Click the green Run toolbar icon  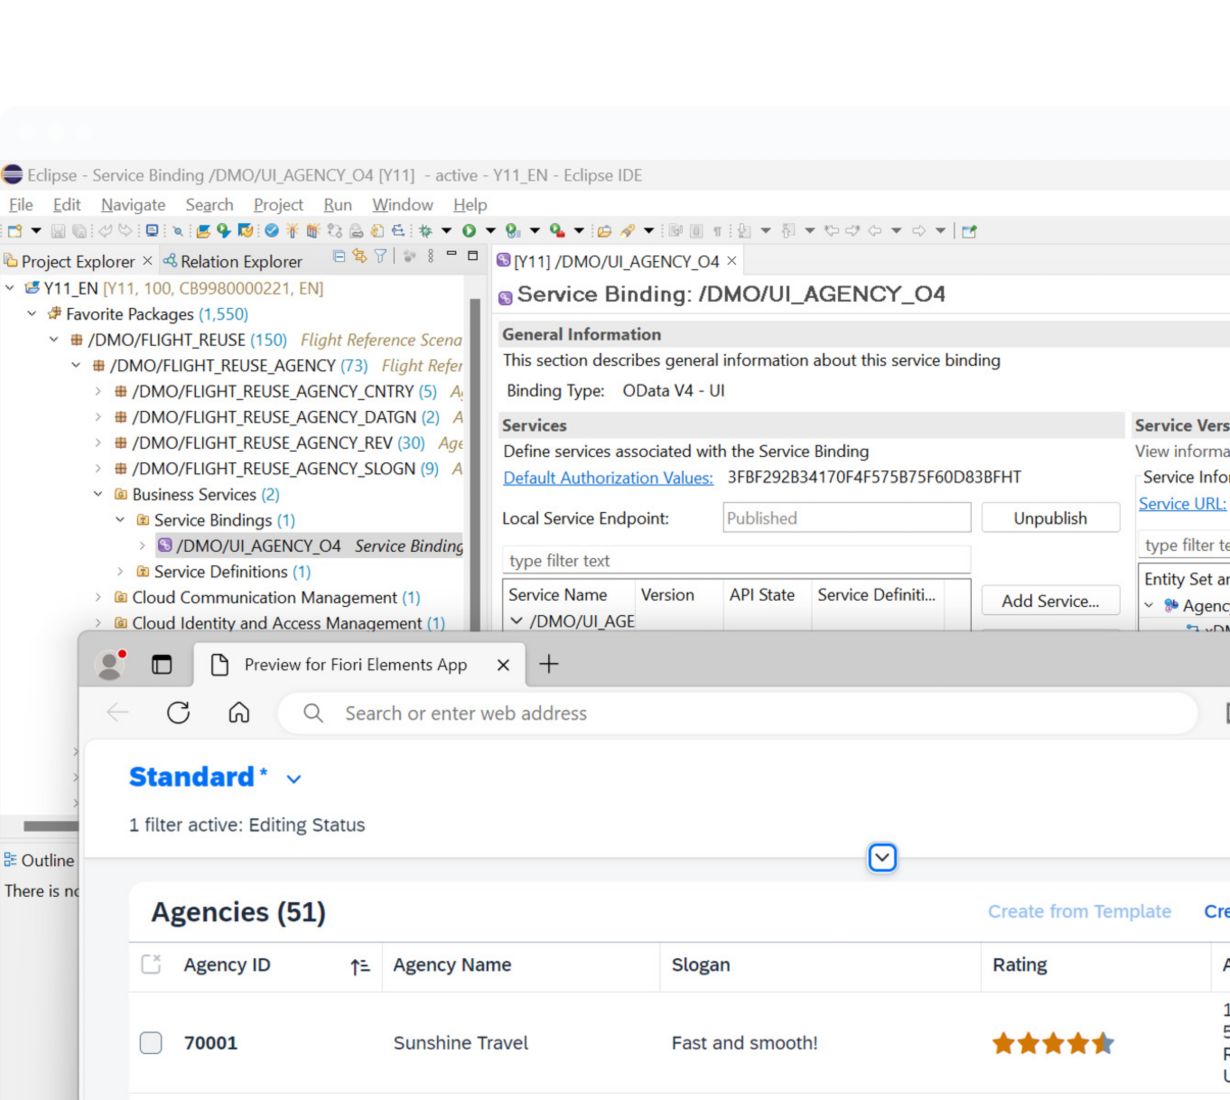(x=468, y=231)
